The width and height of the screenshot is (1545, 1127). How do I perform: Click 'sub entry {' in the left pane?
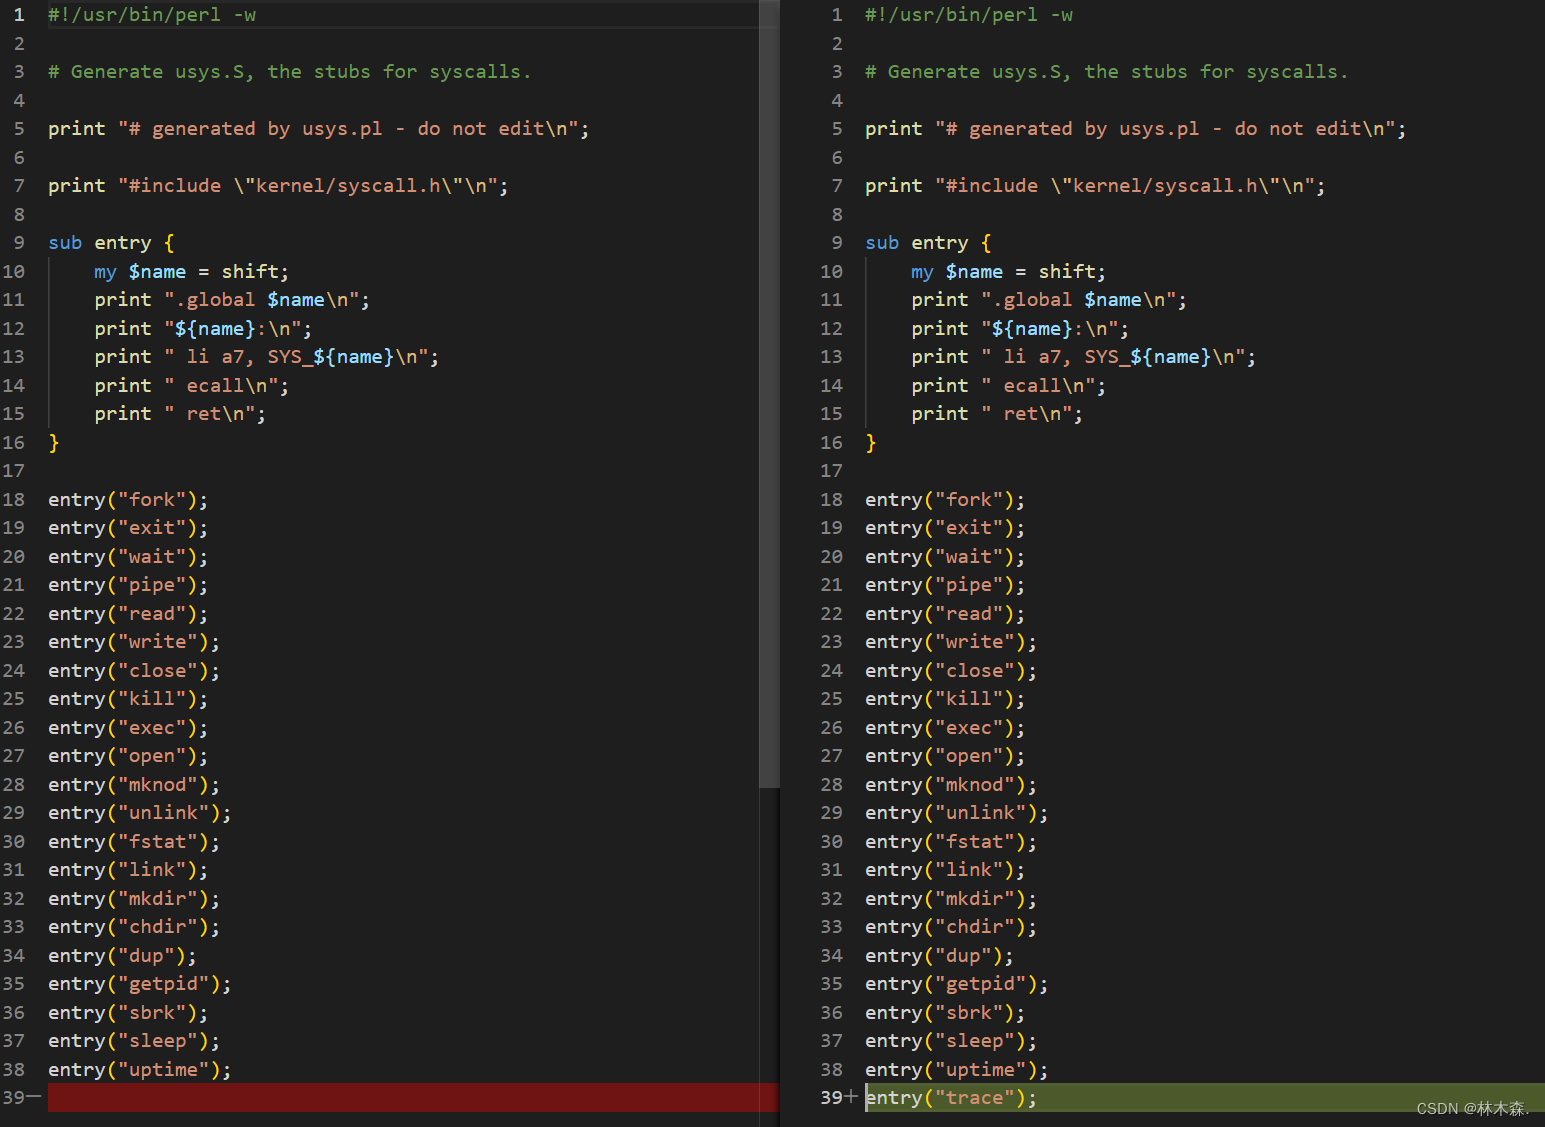[111, 243]
